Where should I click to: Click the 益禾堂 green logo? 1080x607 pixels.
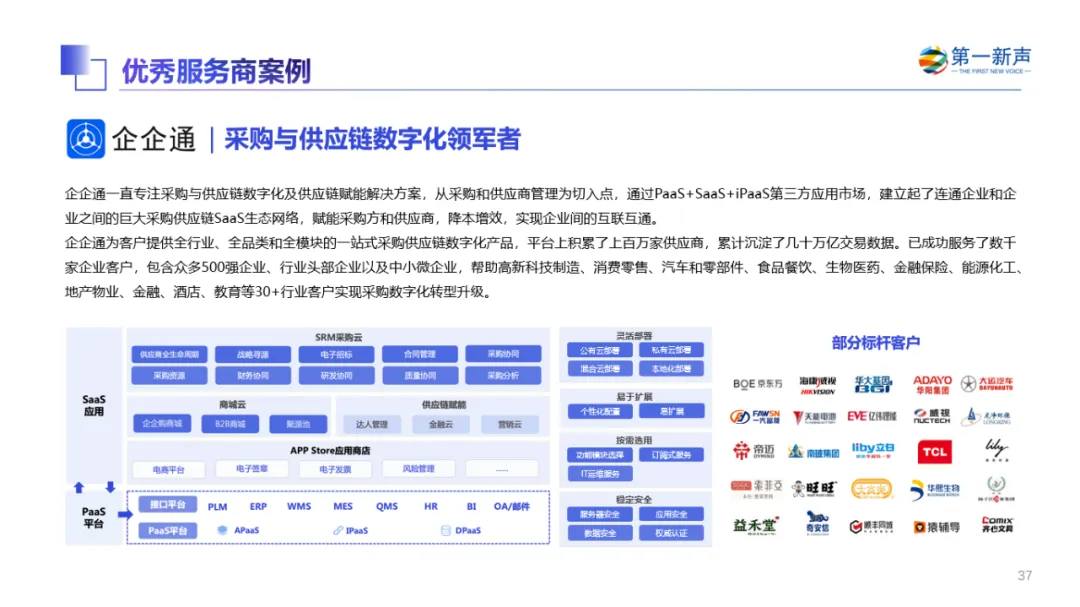click(756, 526)
